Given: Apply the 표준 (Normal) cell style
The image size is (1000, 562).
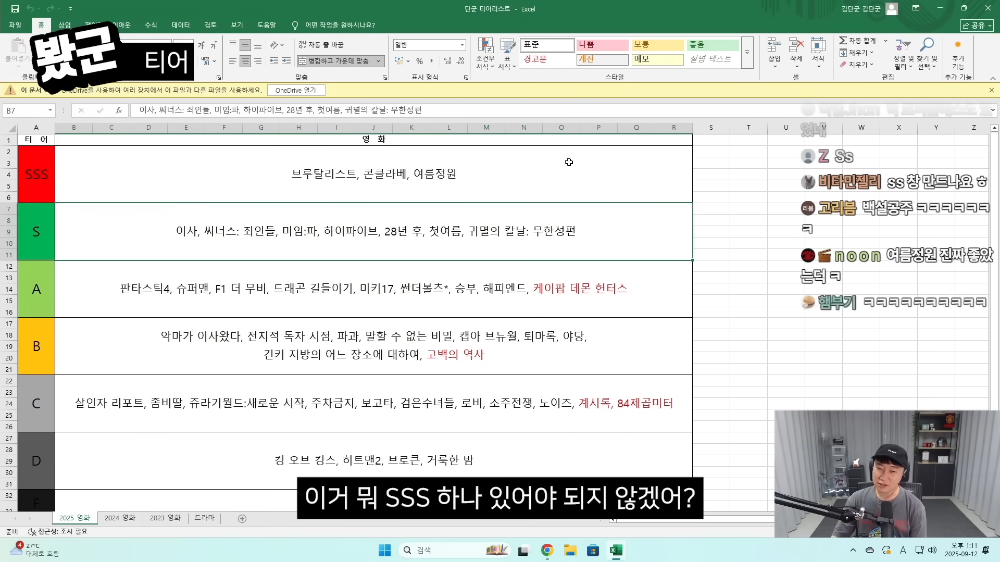Looking at the screenshot, I should (x=547, y=45).
